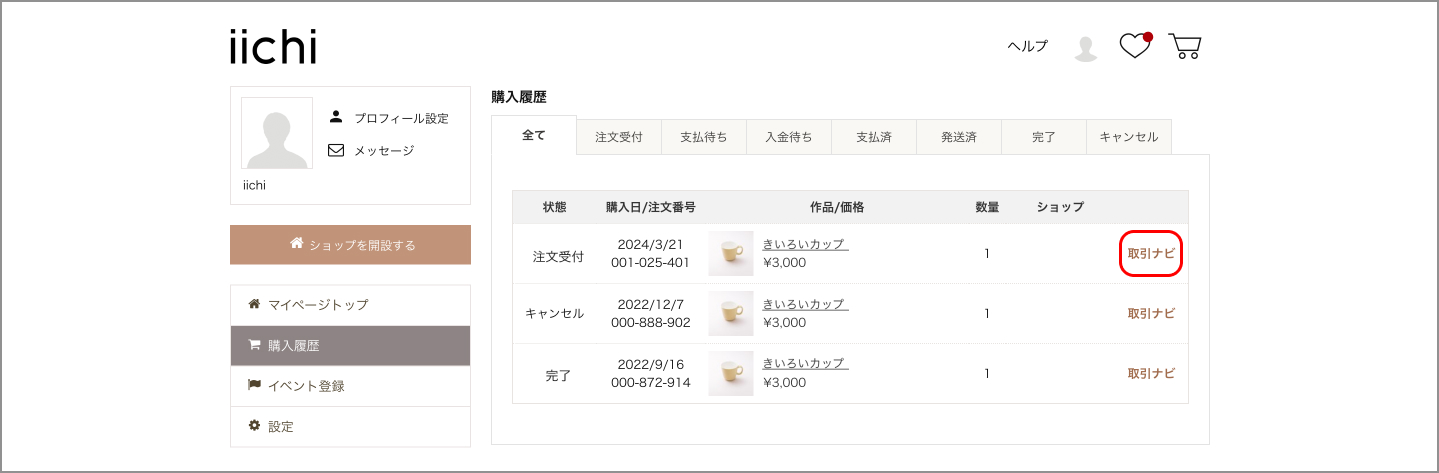The width and height of the screenshot is (1439, 473).
Task: Switch to the 発送済 tab
Action: (x=959, y=137)
